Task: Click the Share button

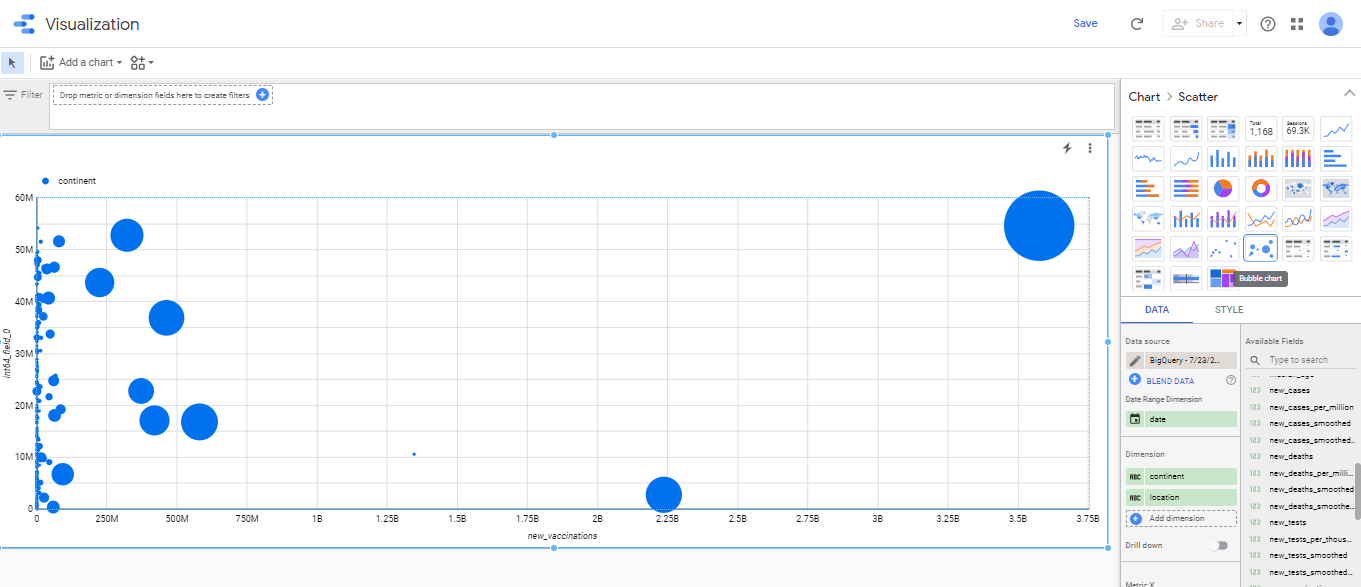Action: point(1197,24)
